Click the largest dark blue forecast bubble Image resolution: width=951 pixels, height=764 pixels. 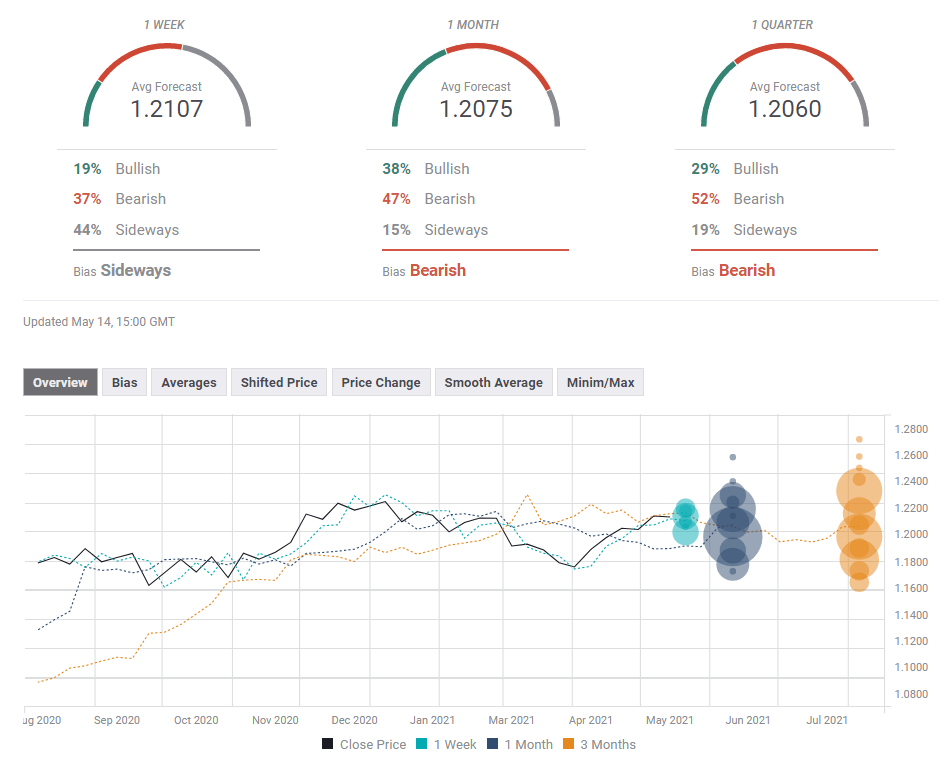733,537
